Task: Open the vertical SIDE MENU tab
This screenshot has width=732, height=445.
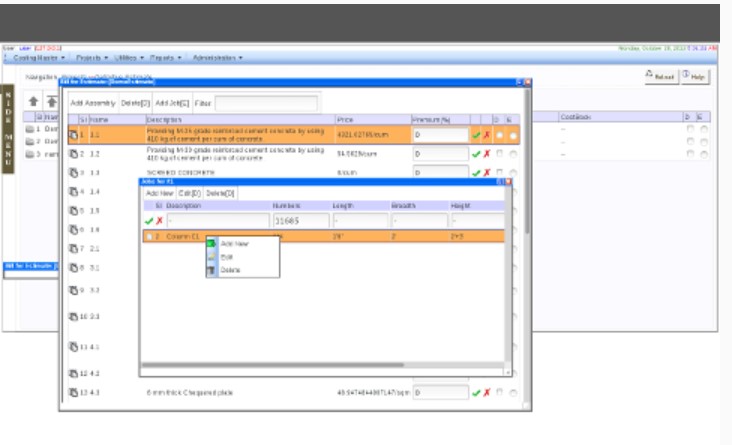Action: click(x=8, y=129)
